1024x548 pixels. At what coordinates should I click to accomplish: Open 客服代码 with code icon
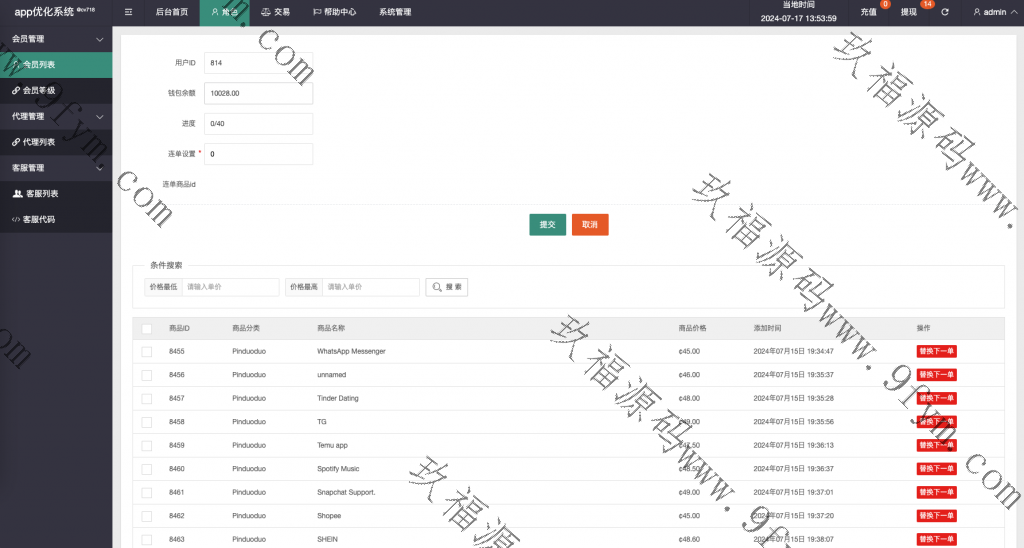tap(39, 219)
